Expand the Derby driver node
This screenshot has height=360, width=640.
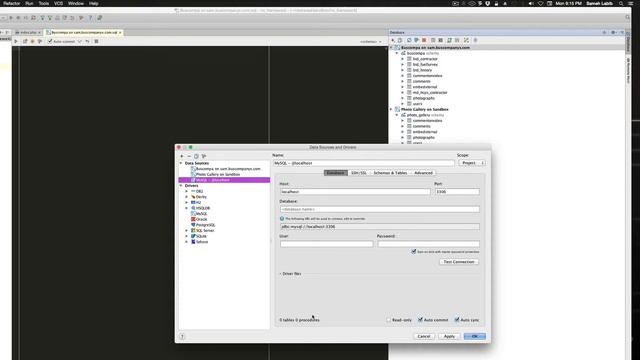(x=187, y=197)
